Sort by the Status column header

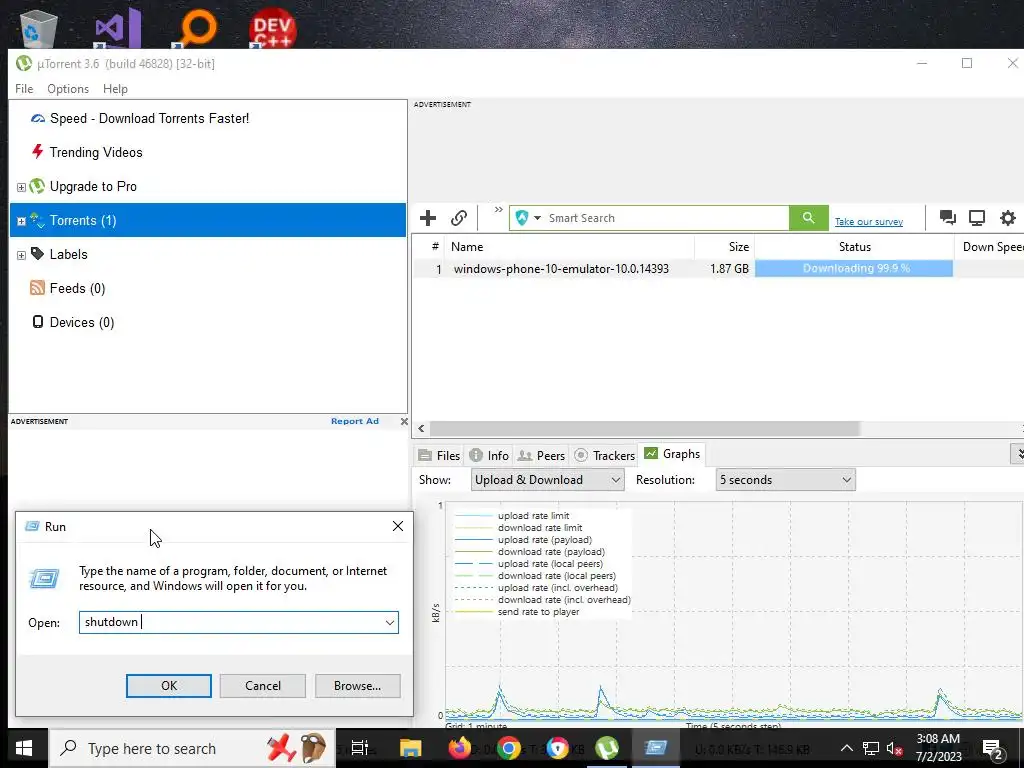coord(854,247)
